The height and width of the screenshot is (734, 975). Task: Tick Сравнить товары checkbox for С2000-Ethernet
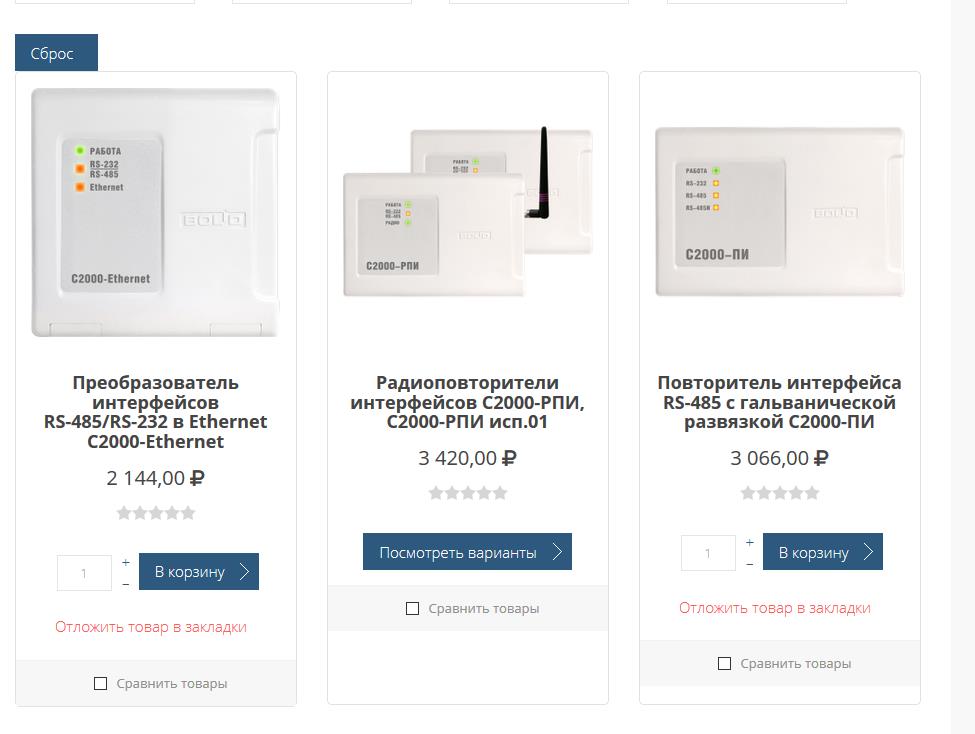point(100,684)
